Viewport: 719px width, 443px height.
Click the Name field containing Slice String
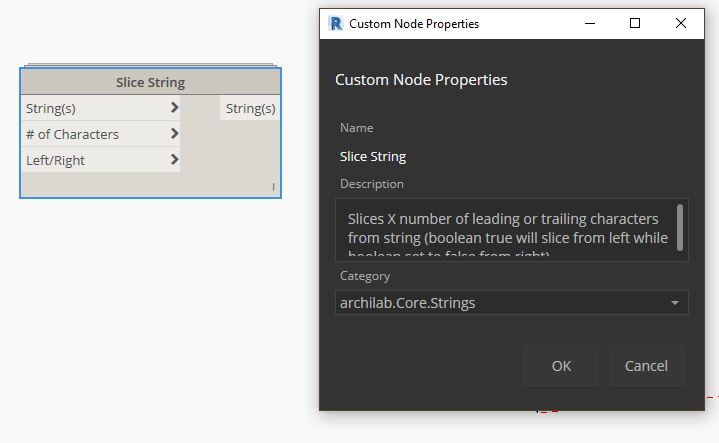pos(373,156)
